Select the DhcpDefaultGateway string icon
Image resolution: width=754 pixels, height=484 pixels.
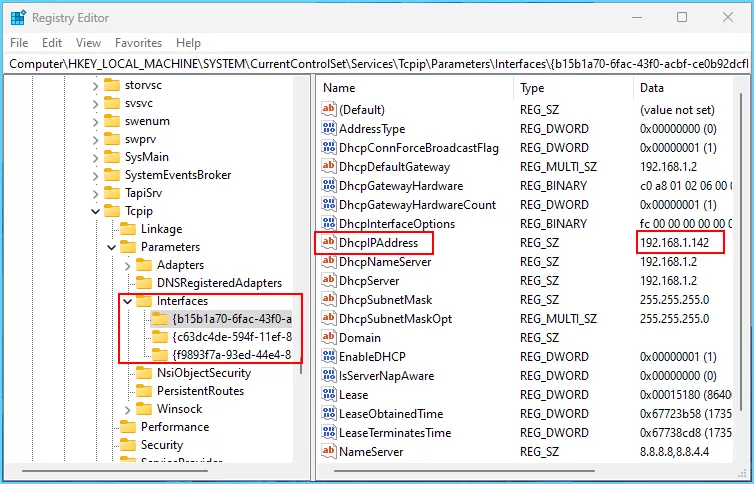click(329, 166)
